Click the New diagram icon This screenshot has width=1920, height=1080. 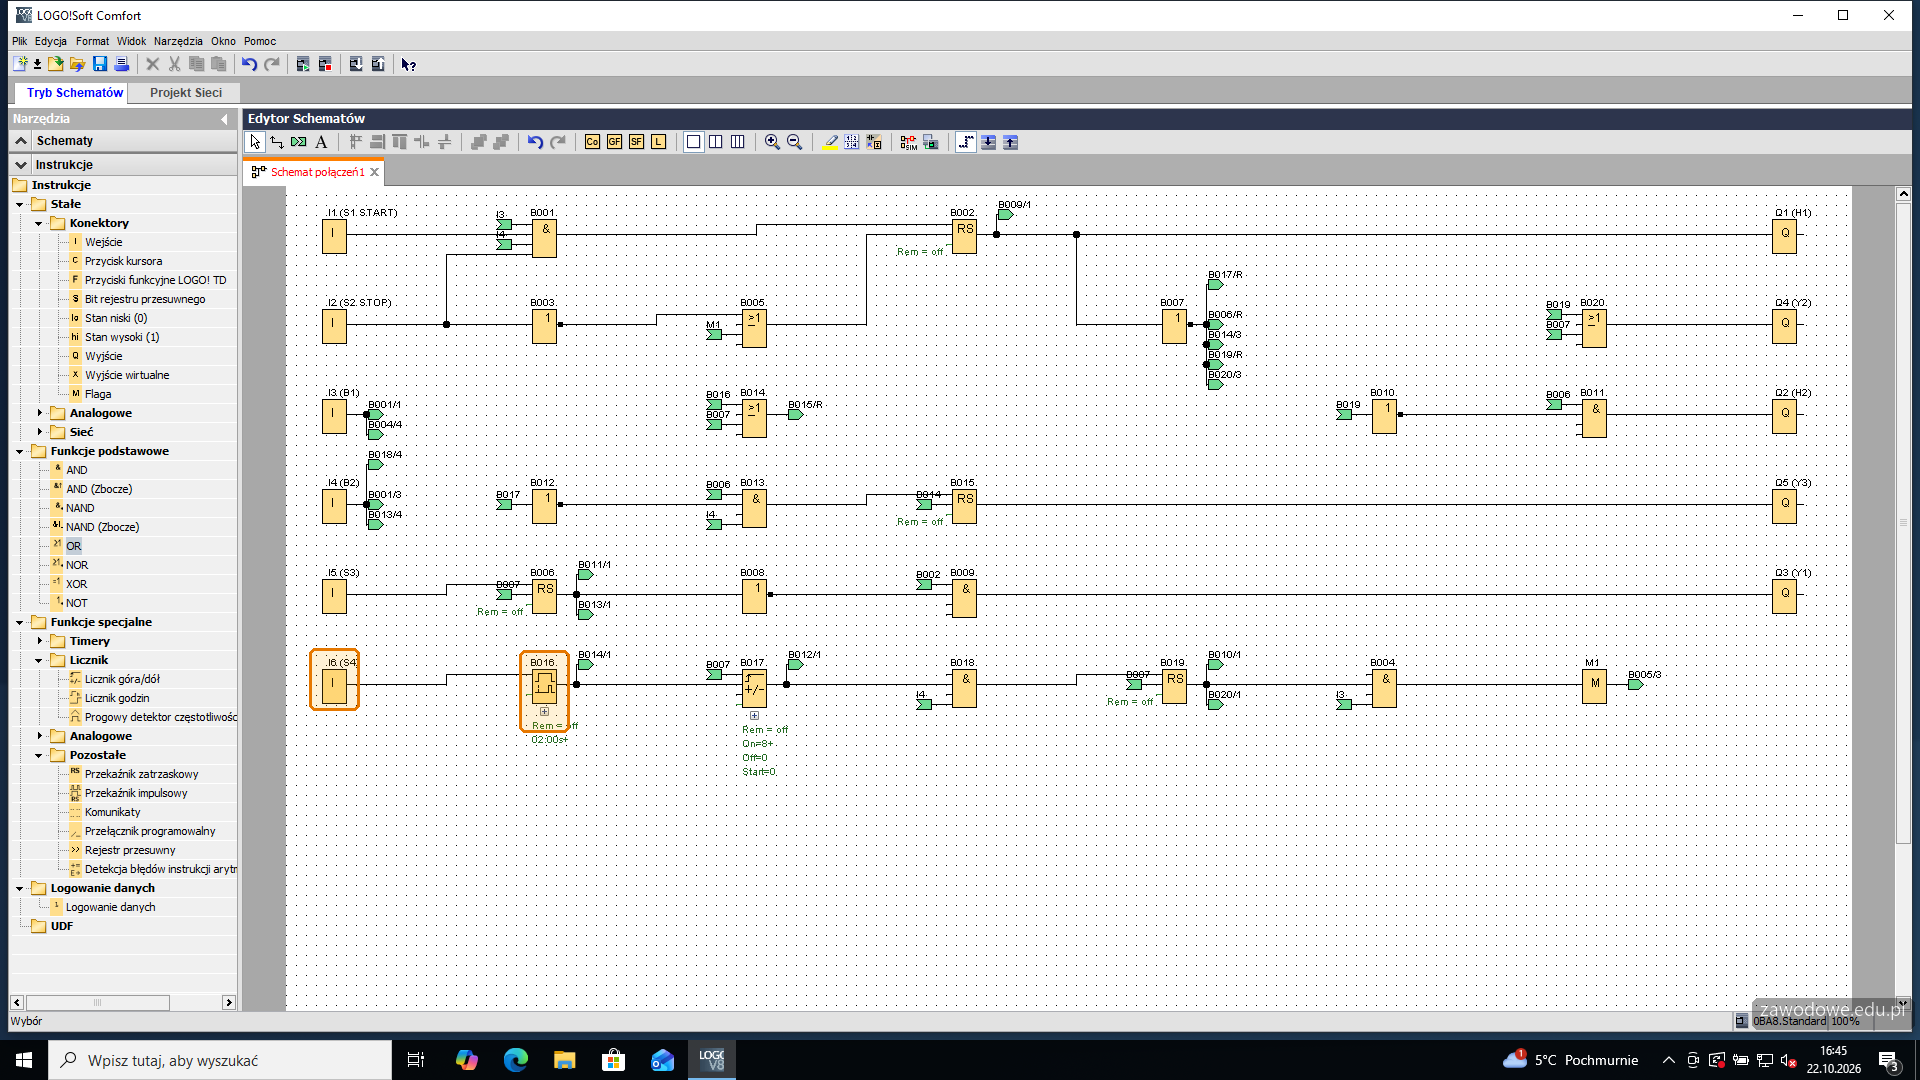(20, 64)
